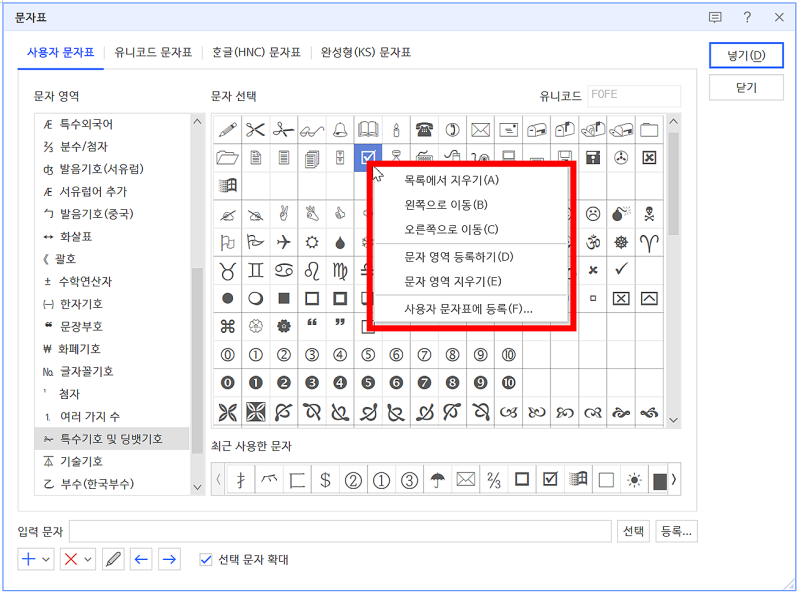This screenshot has height=593, width=800.
Task: Pick the command key symbol
Action: [x=228, y=326]
